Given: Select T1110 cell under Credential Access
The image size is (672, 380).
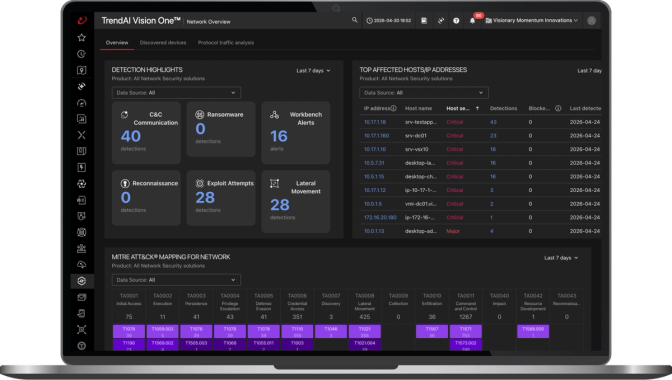Looking at the screenshot, I should (297, 331).
